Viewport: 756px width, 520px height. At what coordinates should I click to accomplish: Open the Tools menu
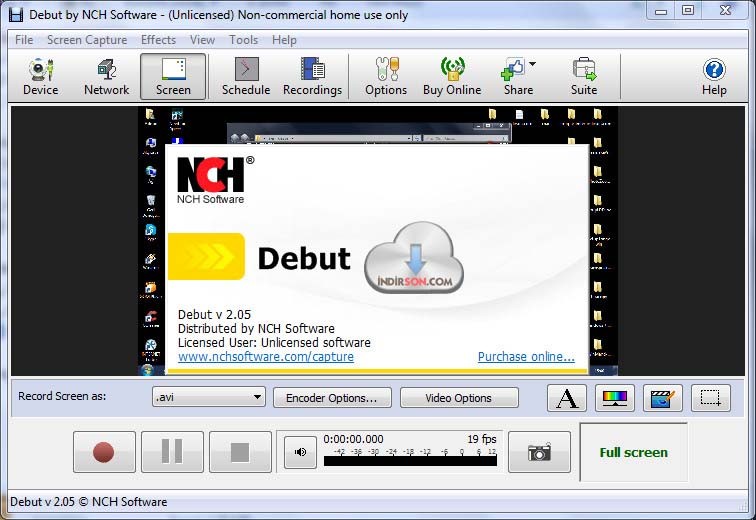243,40
